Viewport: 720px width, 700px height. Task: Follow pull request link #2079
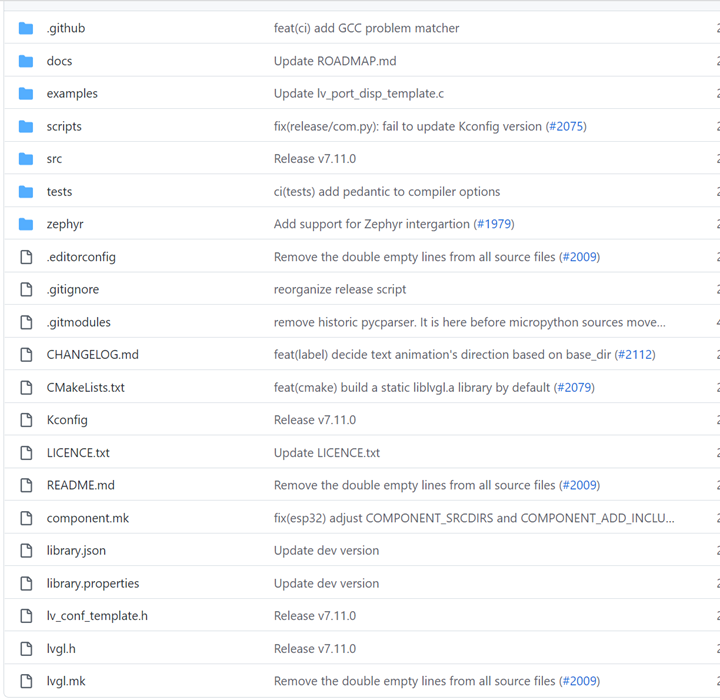pos(574,387)
